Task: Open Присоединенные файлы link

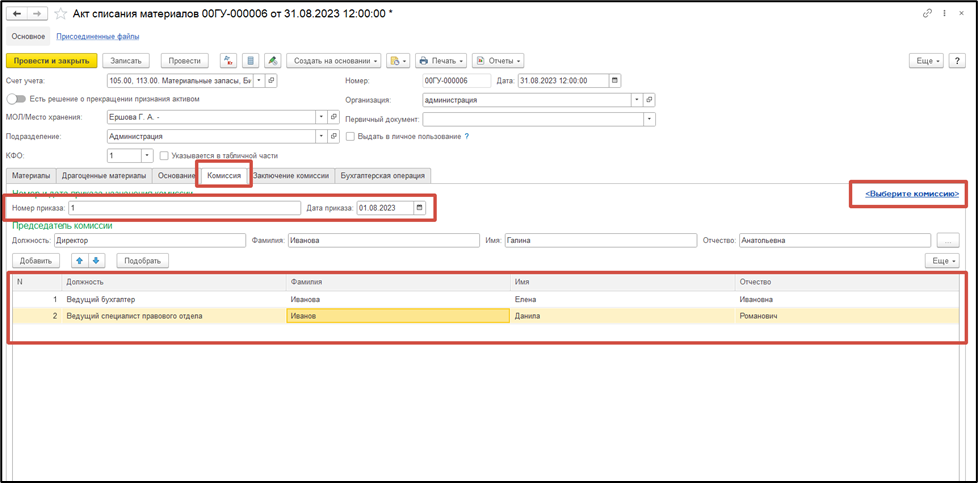Action: click(97, 36)
